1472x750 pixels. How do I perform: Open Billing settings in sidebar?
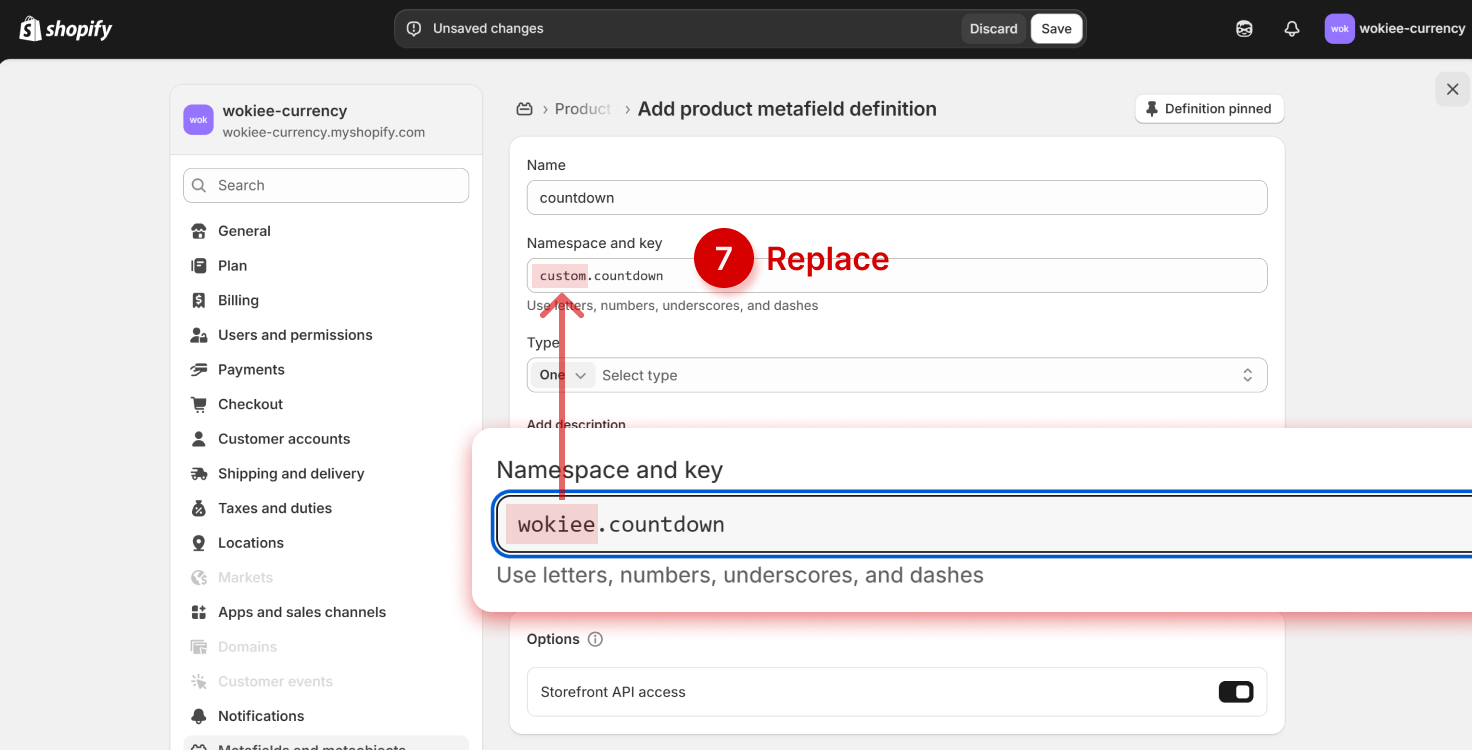coord(238,300)
